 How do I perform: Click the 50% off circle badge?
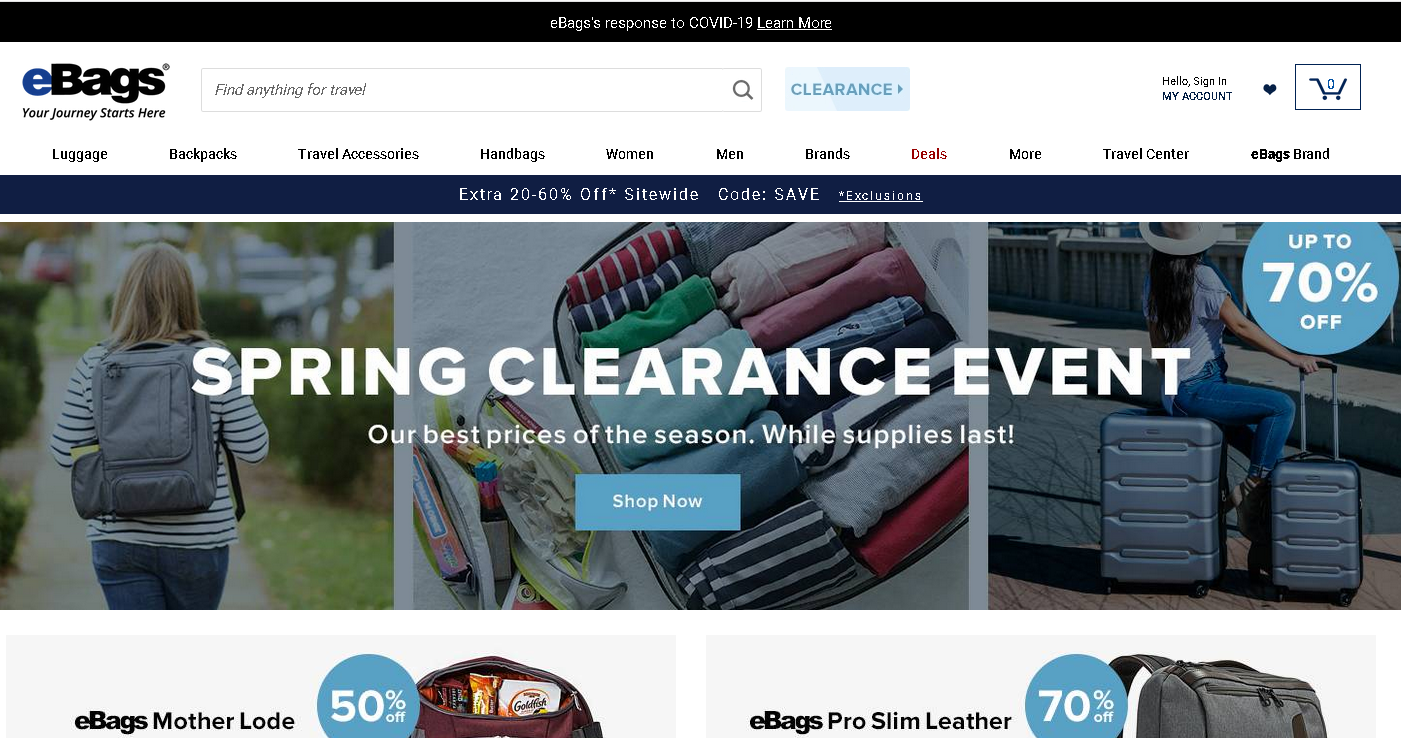[368, 703]
